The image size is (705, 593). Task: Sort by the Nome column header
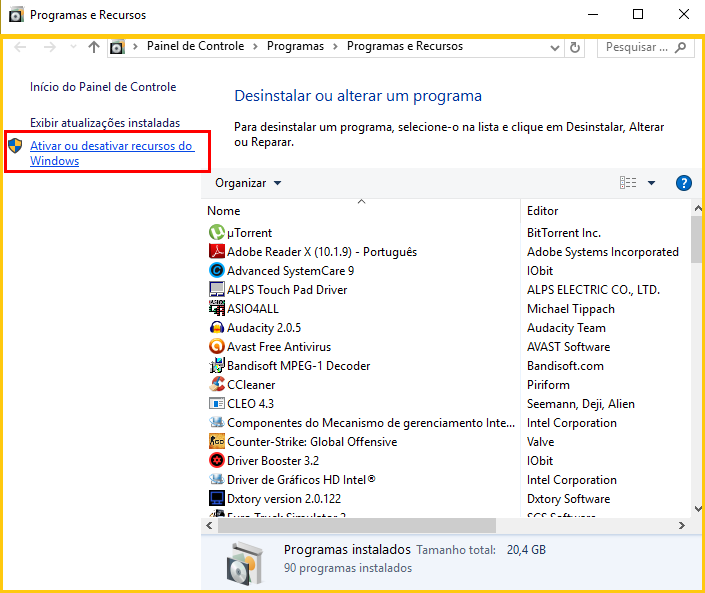(x=361, y=210)
